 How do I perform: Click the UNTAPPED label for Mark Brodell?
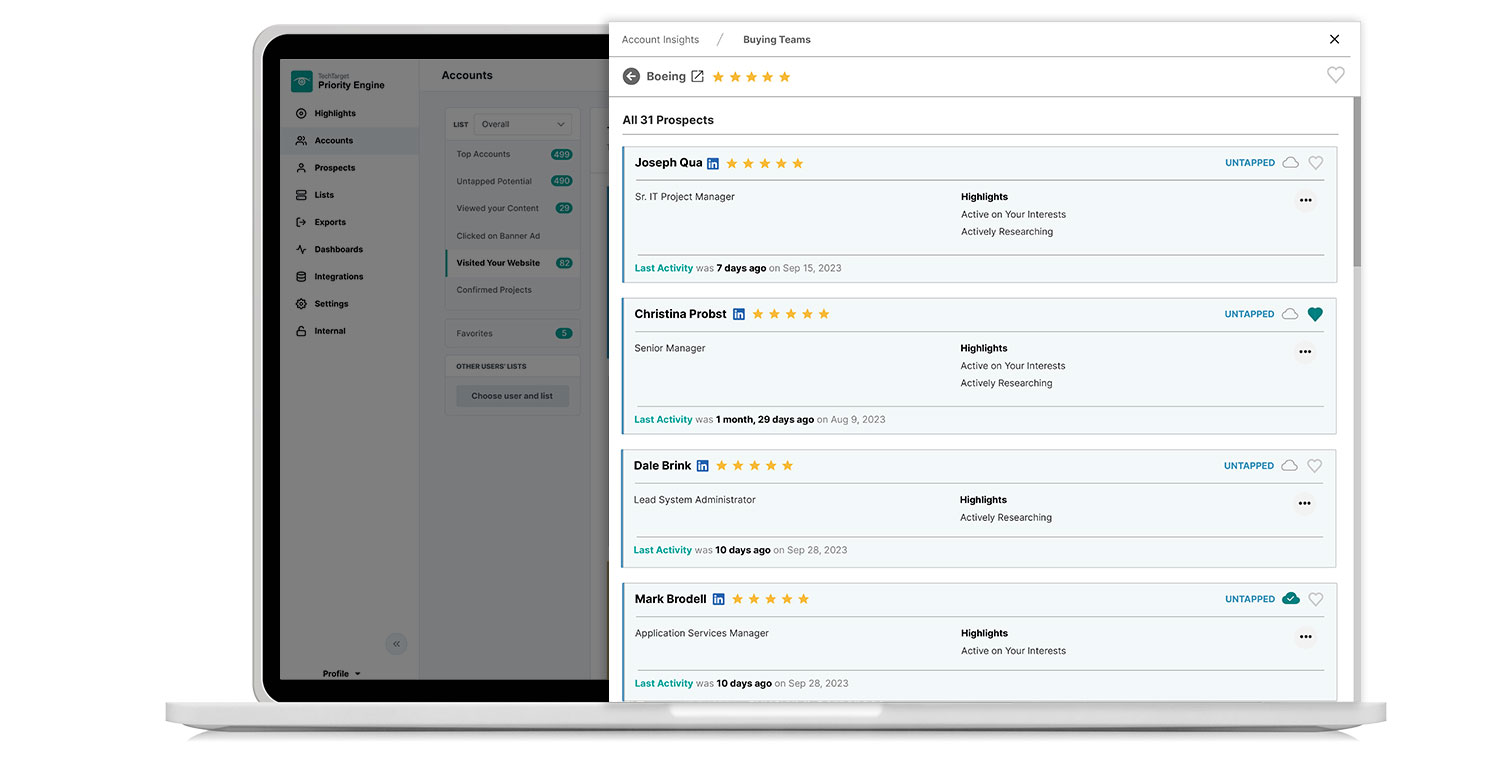[1250, 599]
